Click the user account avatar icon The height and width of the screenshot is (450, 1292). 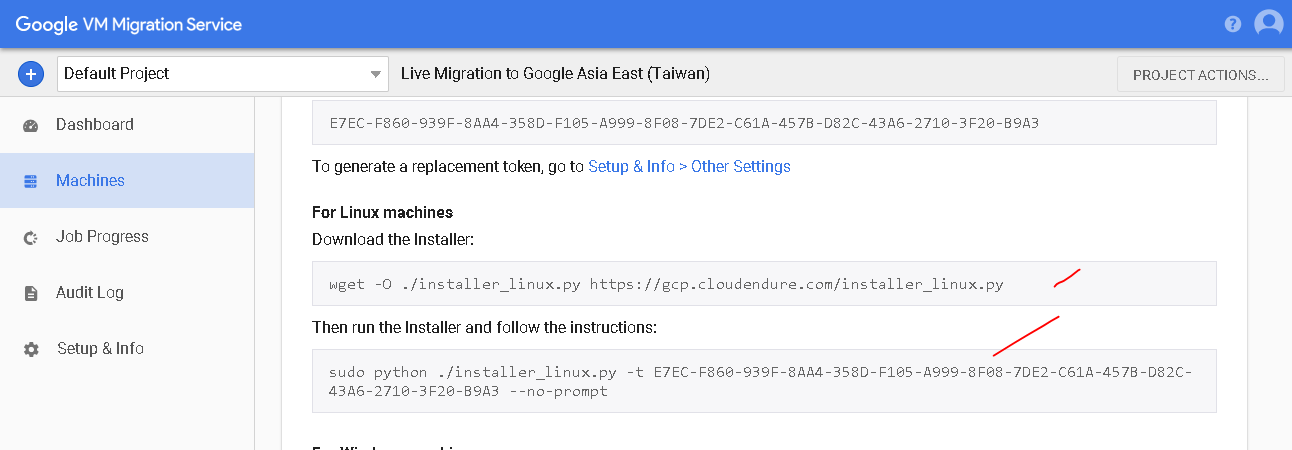click(x=1268, y=23)
